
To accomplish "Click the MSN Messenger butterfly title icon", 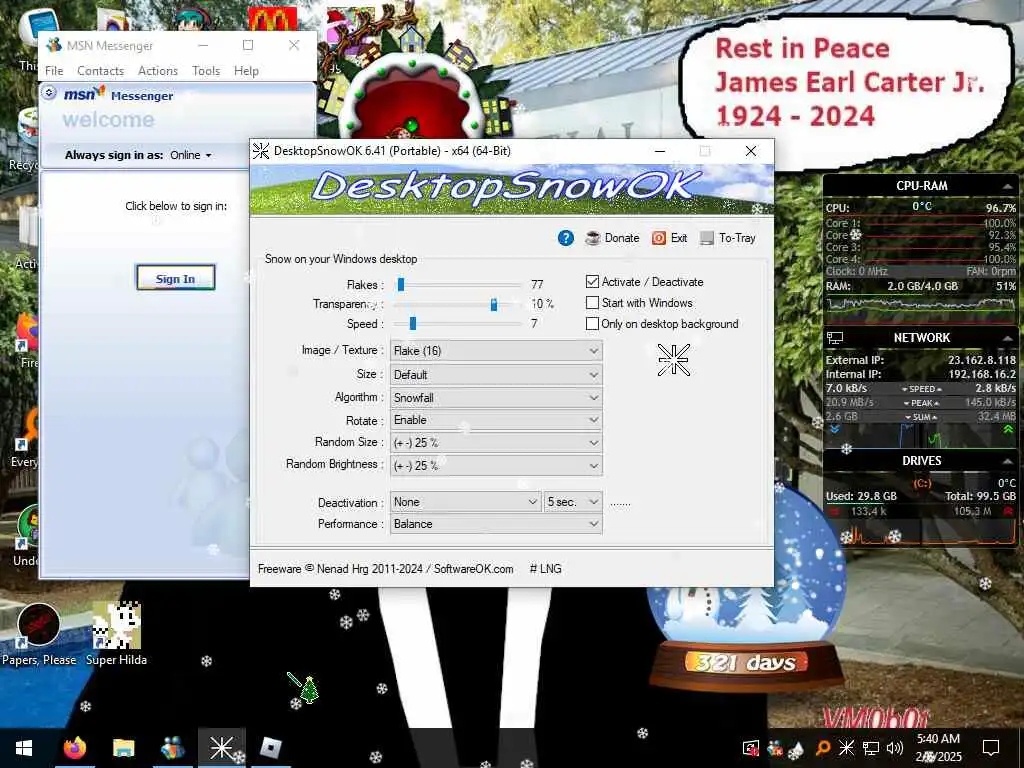I will tap(54, 45).
